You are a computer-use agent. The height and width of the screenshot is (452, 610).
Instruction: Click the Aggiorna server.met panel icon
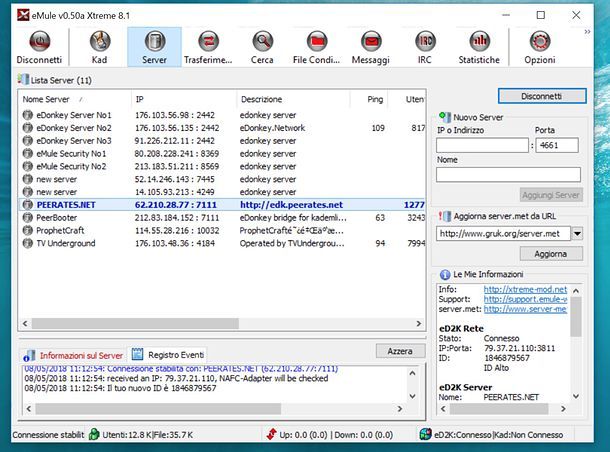pos(445,216)
